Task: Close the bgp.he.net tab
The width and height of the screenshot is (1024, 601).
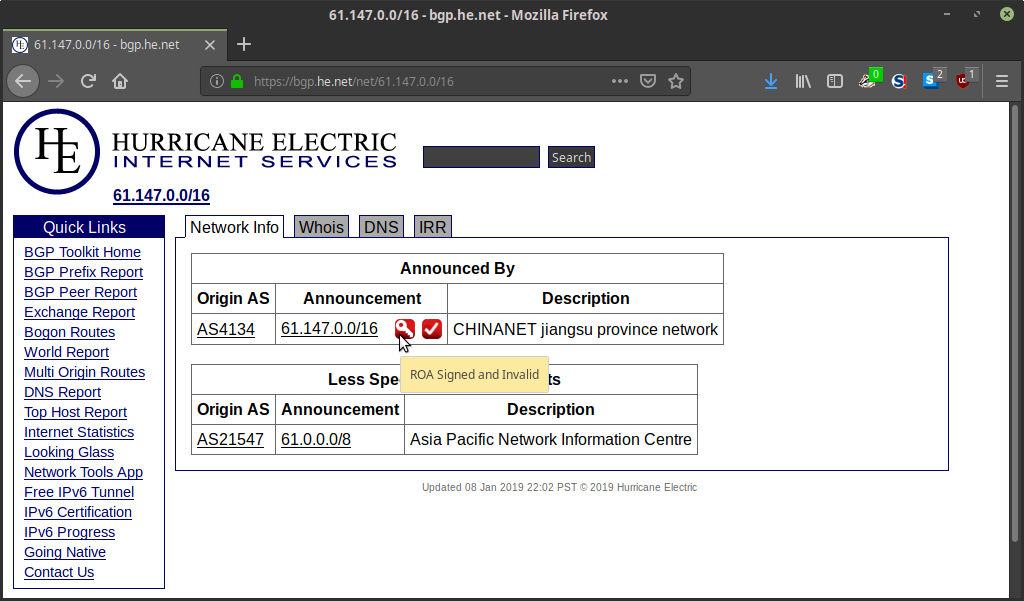Action: (x=210, y=44)
